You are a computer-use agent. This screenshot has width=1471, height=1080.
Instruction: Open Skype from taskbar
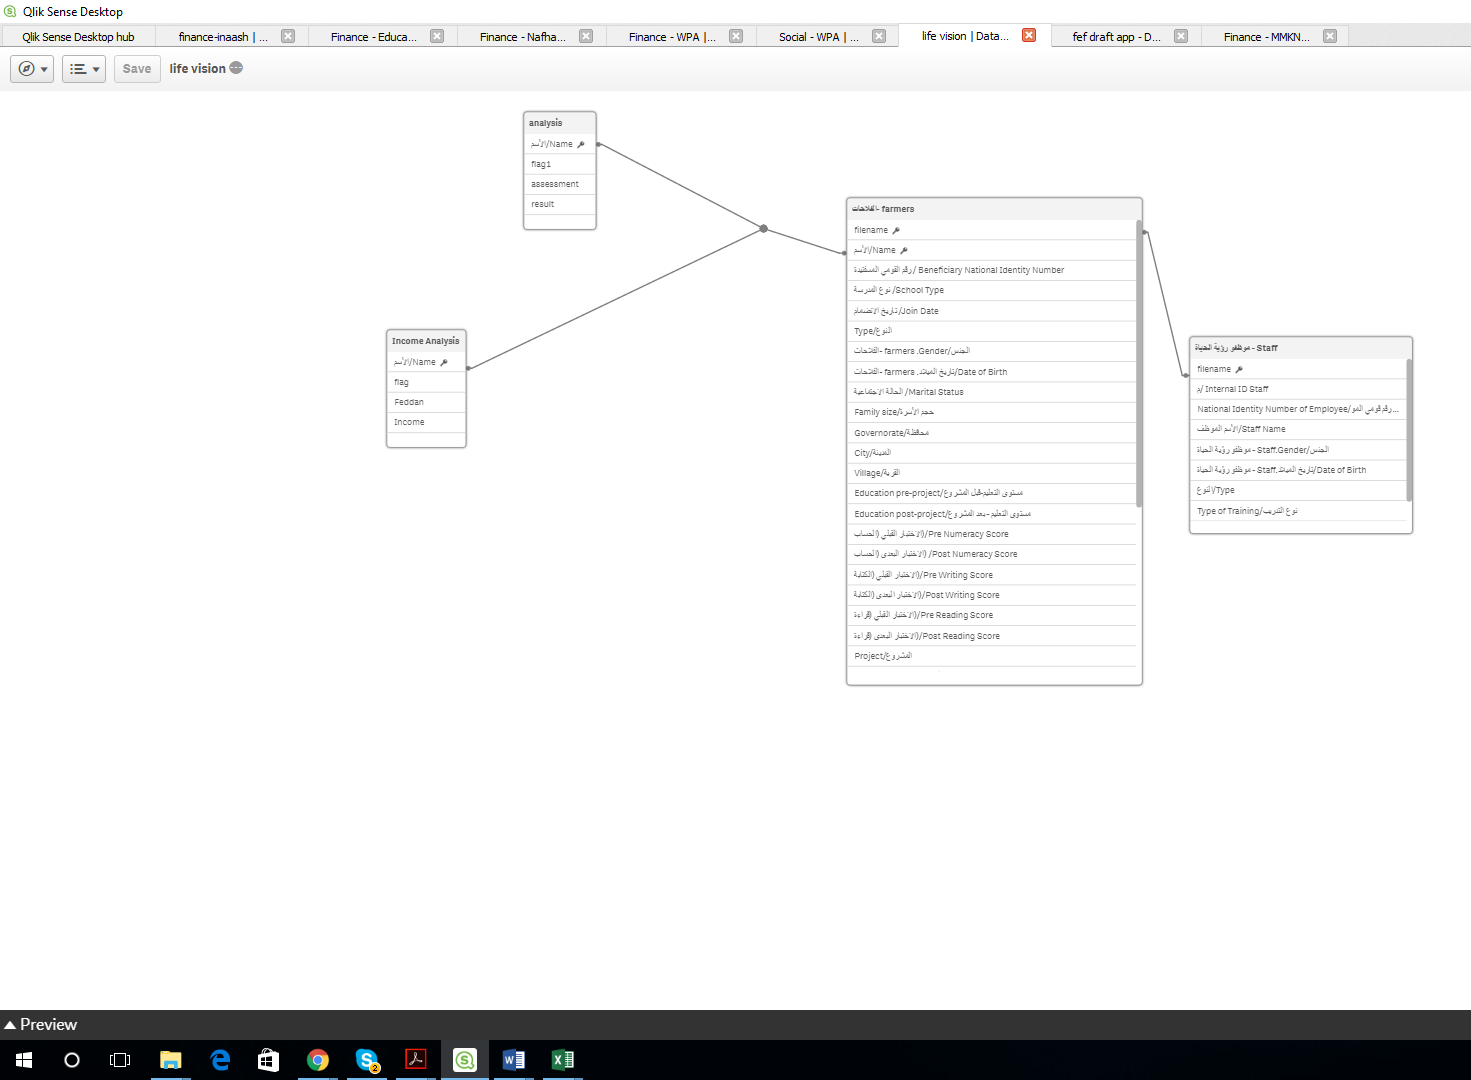click(x=367, y=1060)
